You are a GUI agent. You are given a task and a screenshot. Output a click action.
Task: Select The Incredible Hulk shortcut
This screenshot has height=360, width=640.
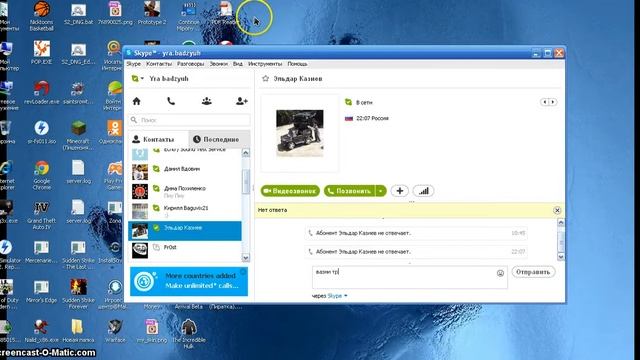[x=189, y=334]
